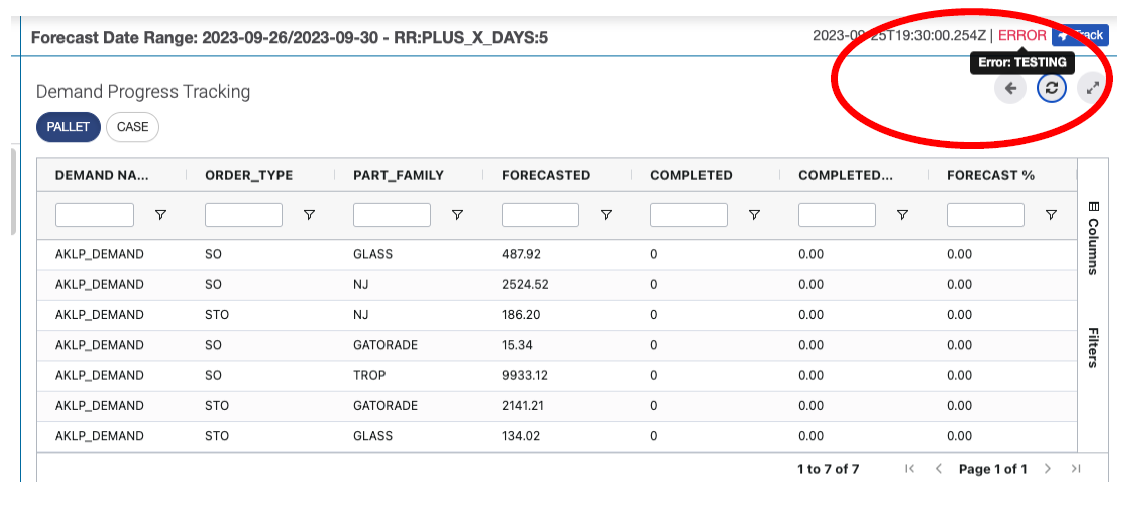Viewport: 1145px width, 516px height.
Task: Open filter icon for PART_FAMILY column
Action: 457,215
